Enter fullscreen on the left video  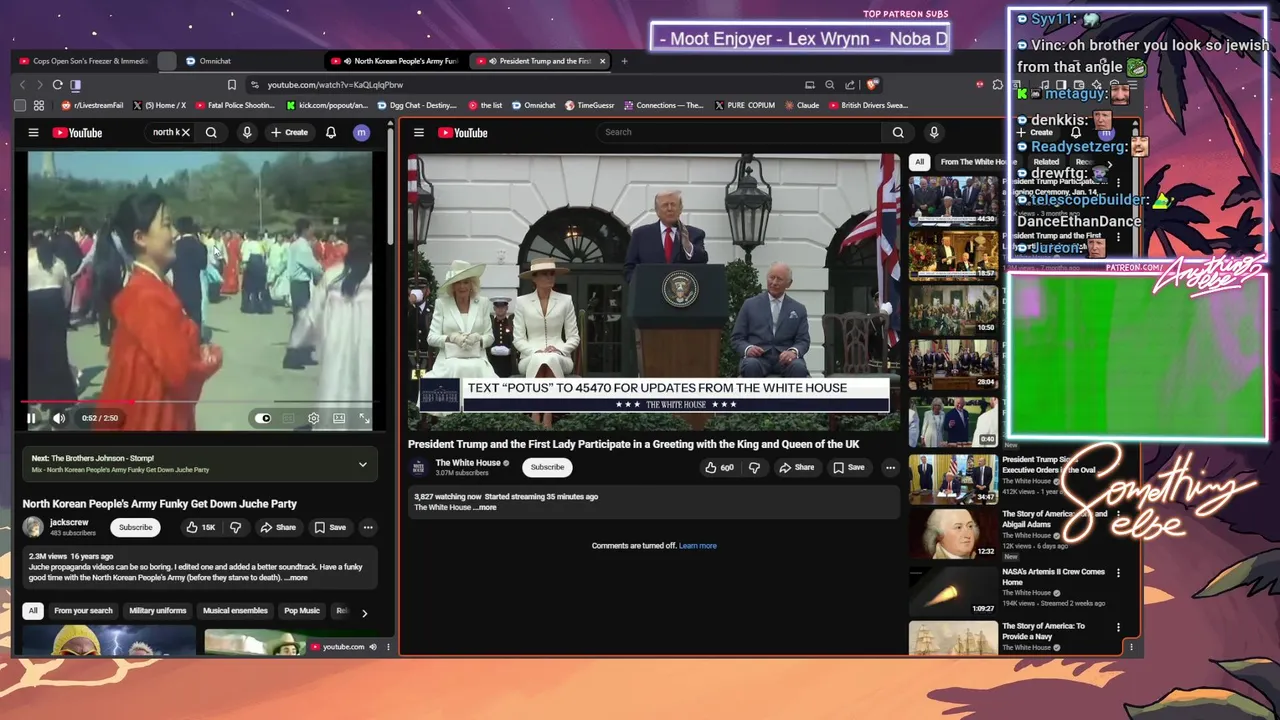[364, 418]
